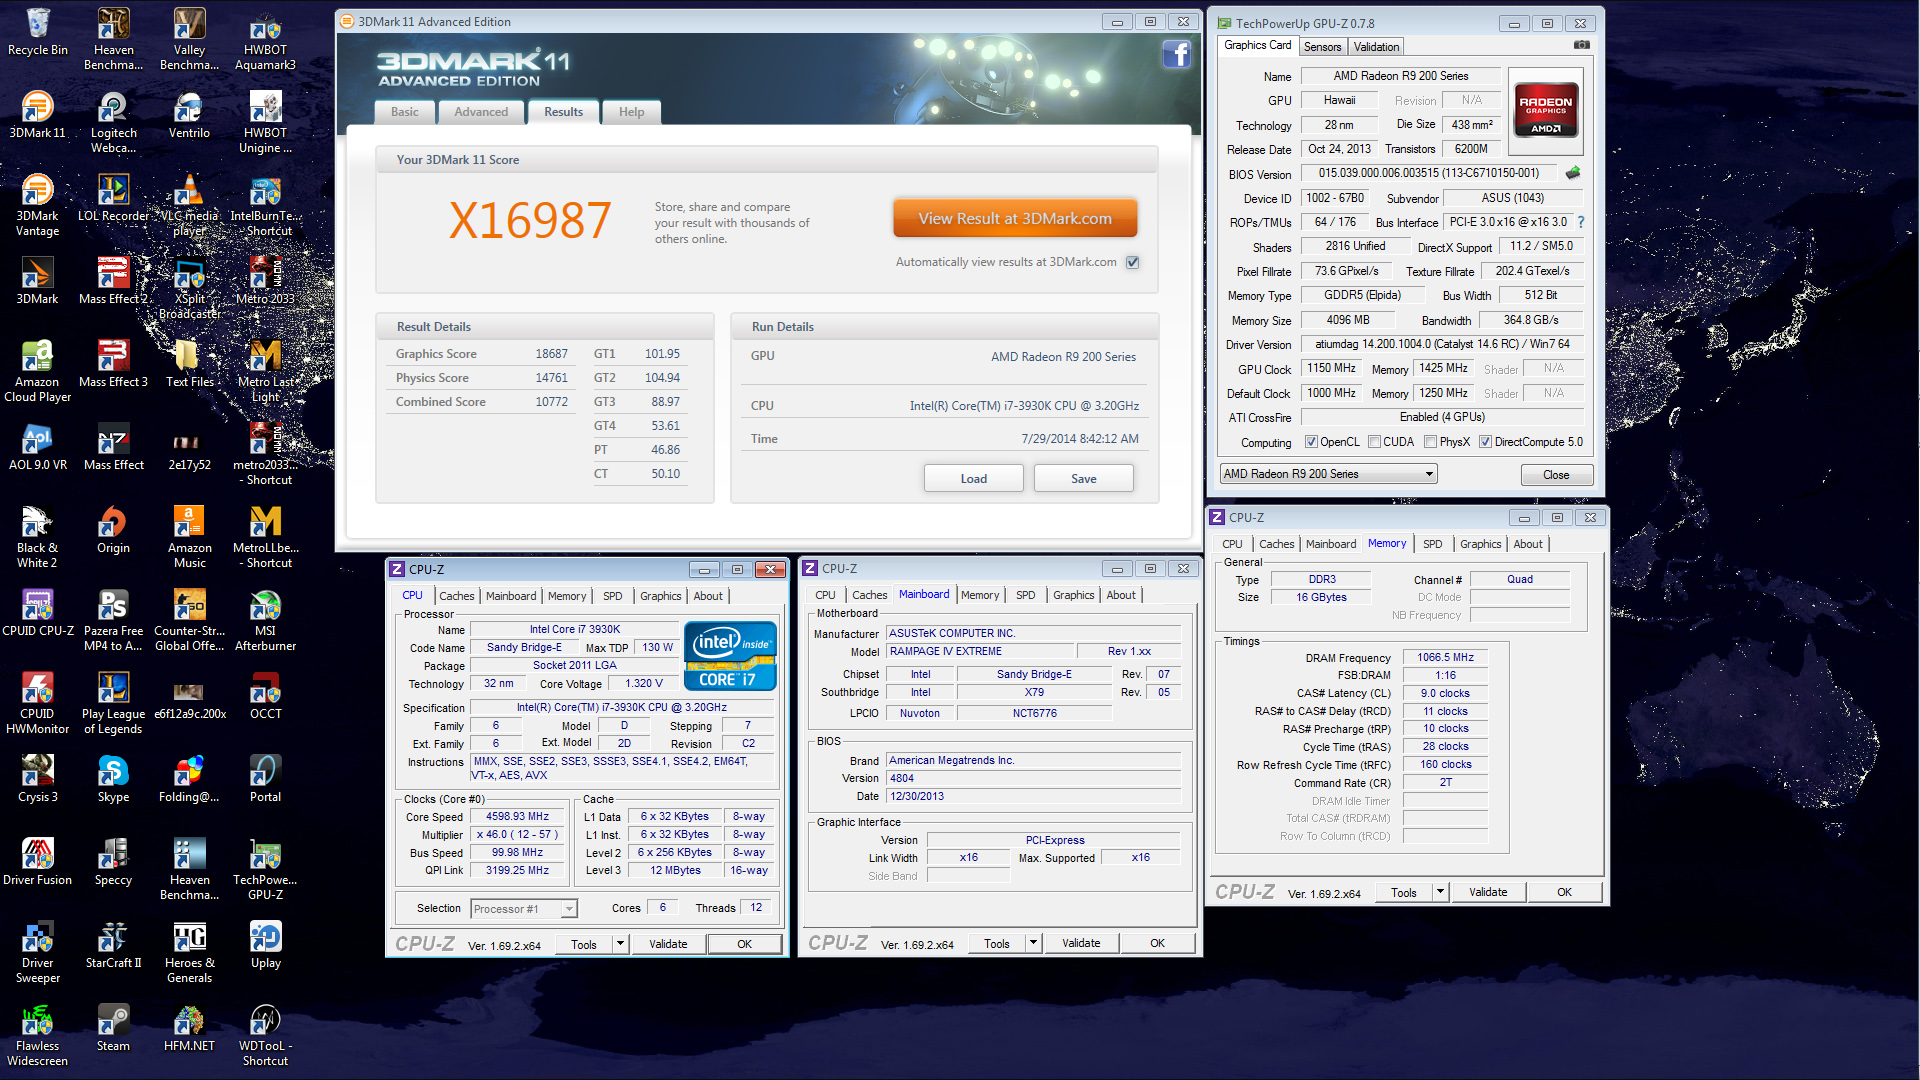Click OK in the CPU-Z Memory window
The height and width of the screenshot is (1080, 1920).
point(1564,892)
